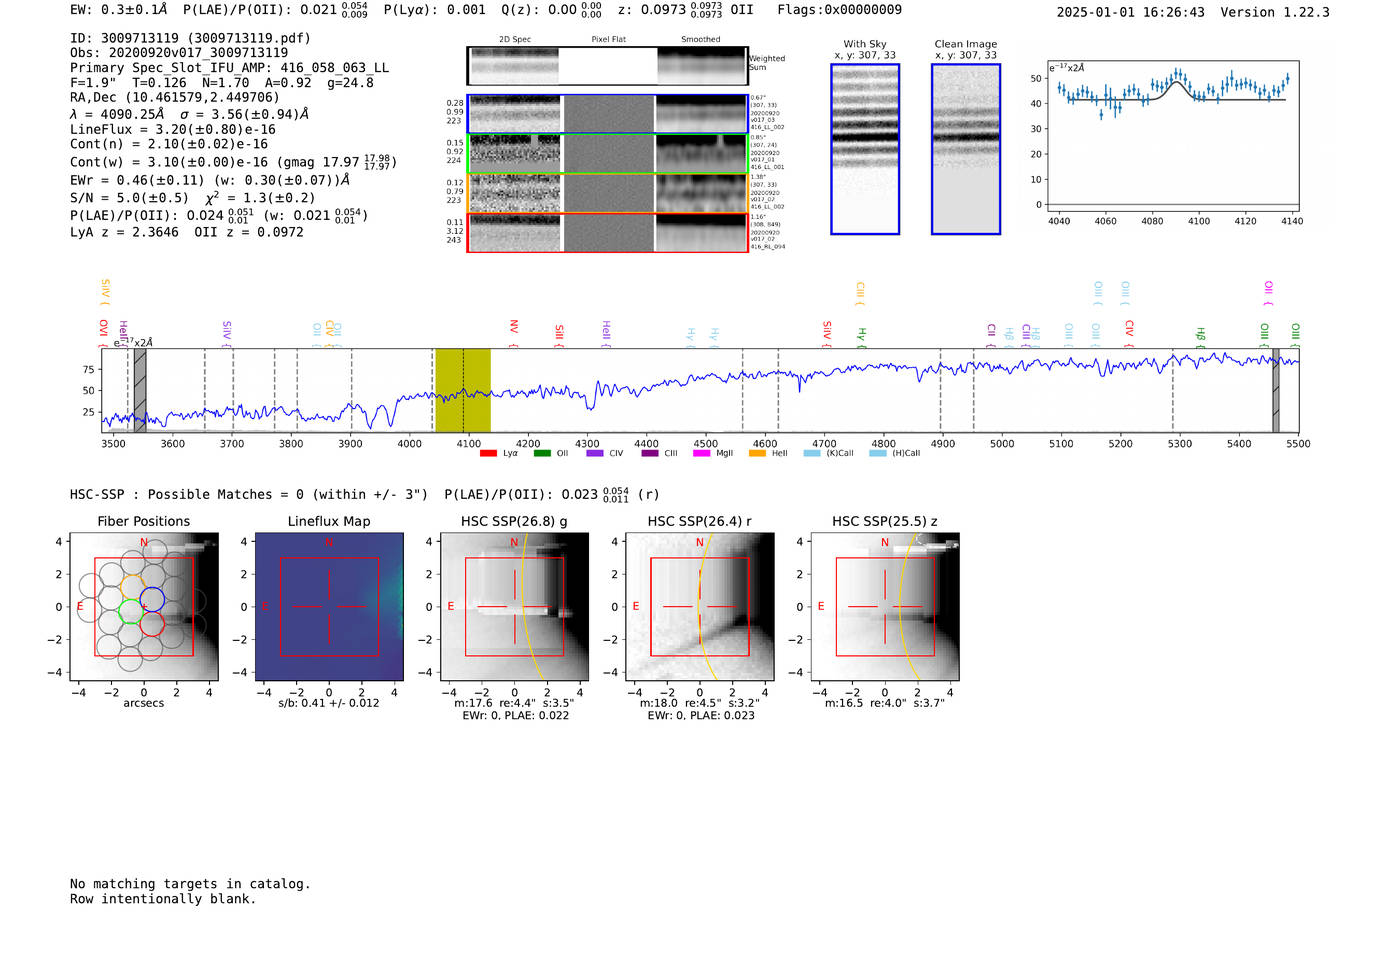Select the Obs 20200920v017_3009713119 line
Screen dimensions: 1400x953
click(179, 53)
